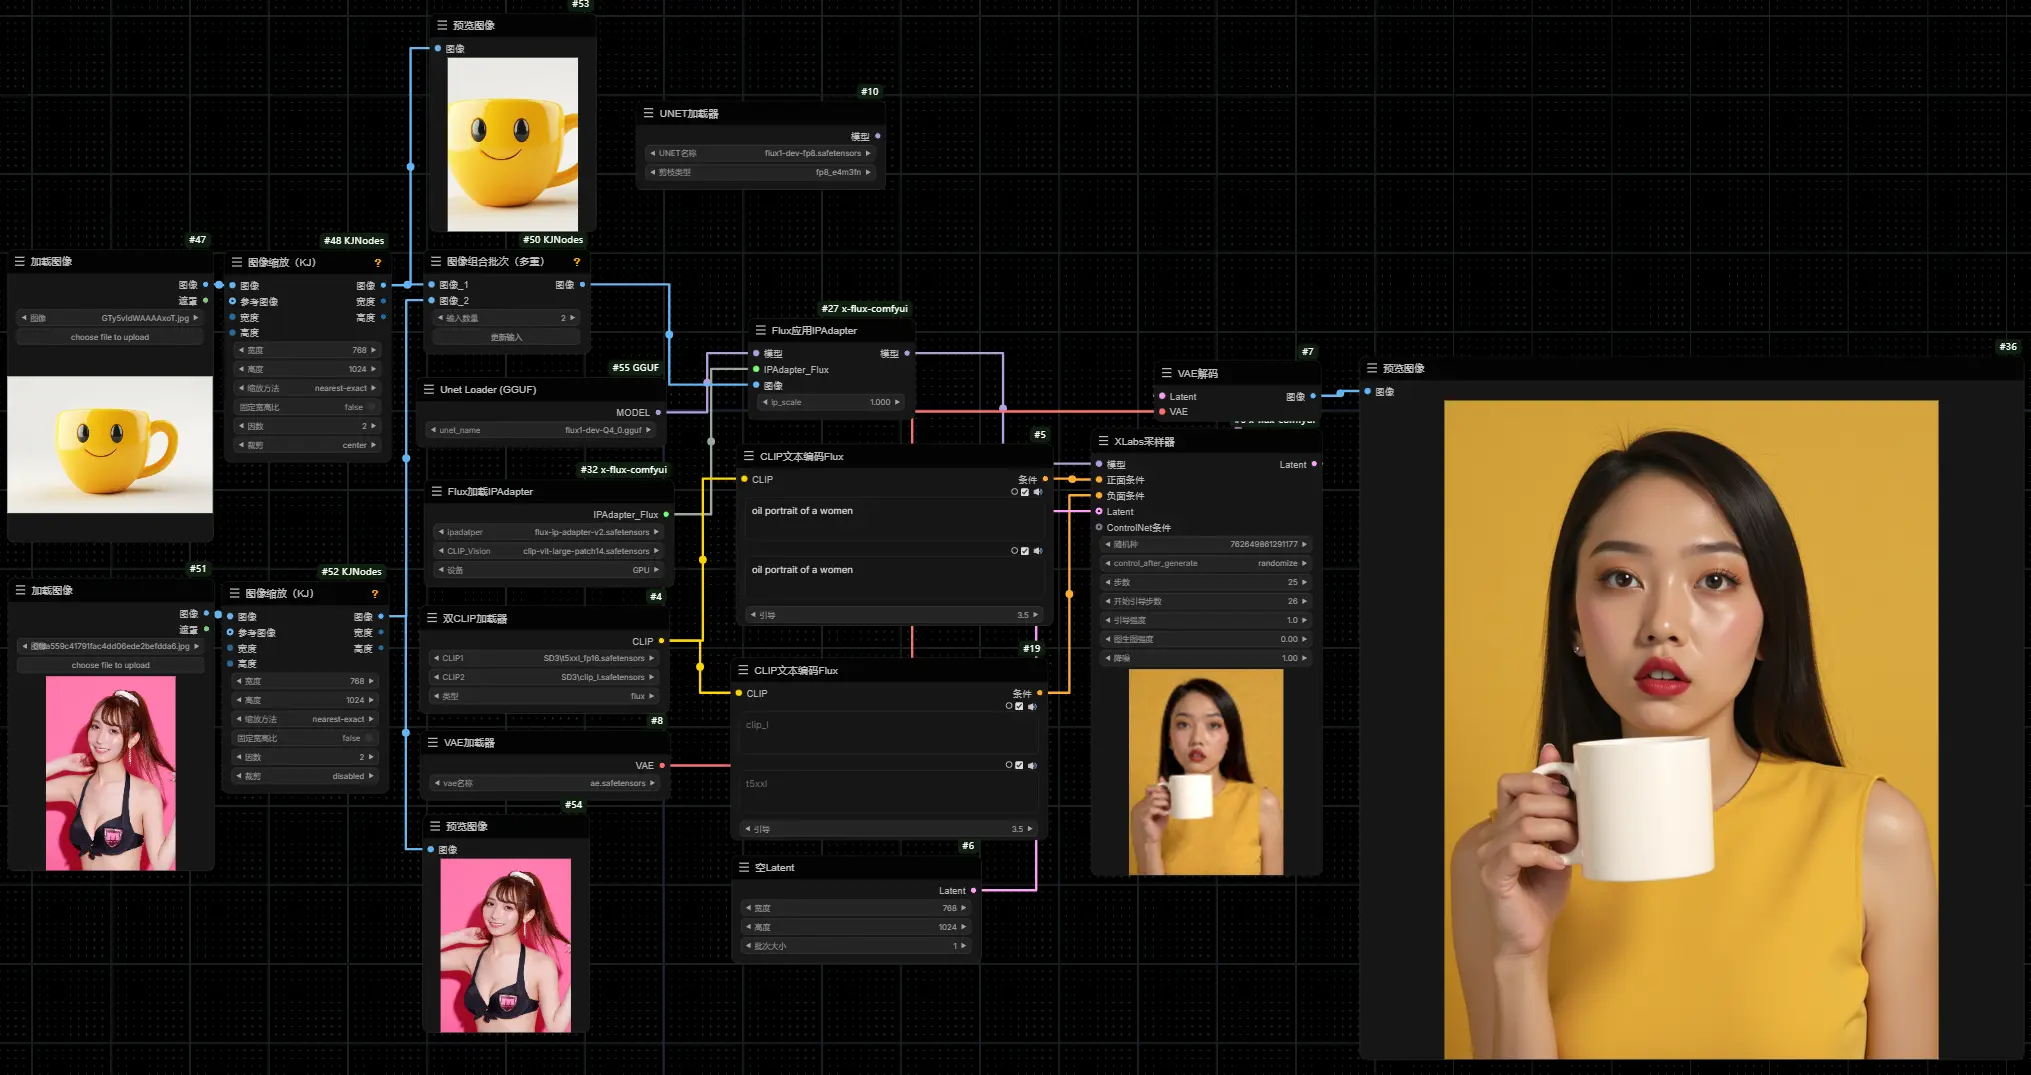2031x1075 pixels.
Task: Toggle the checkbox above the clip_l field
Action: [1019, 707]
